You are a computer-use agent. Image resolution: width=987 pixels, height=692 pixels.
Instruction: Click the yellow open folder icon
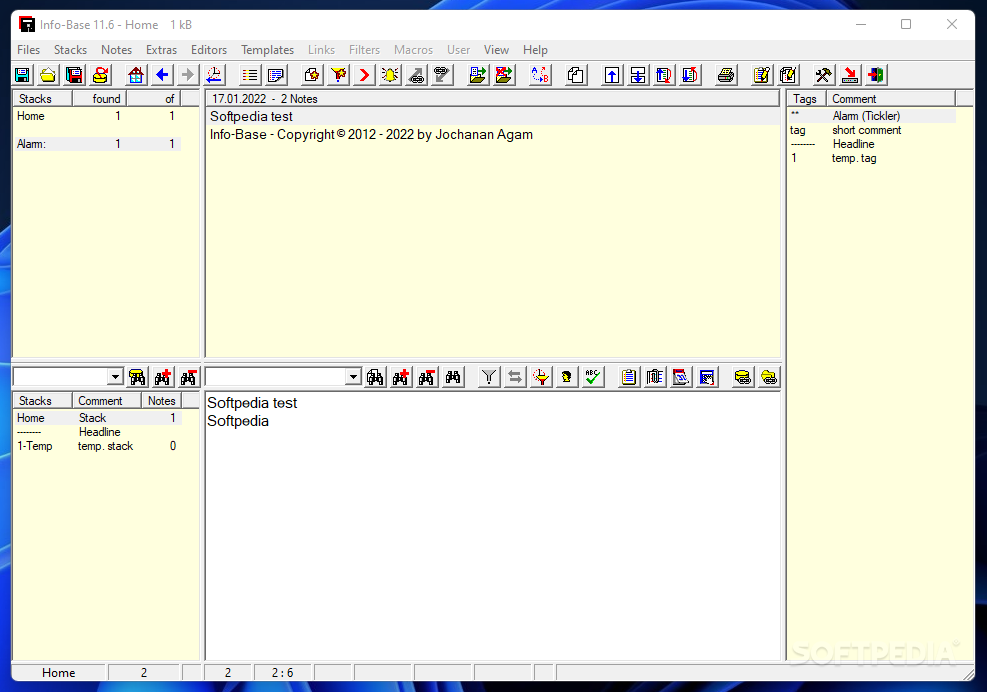pos(48,76)
